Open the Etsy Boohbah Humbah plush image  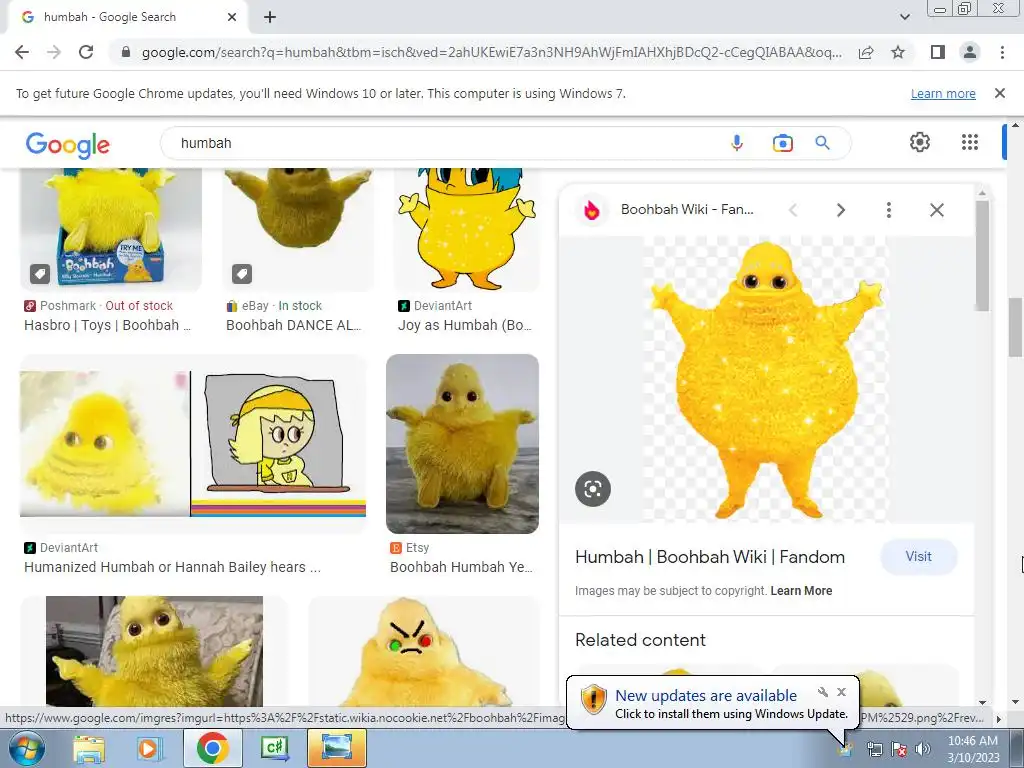tap(462, 444)
